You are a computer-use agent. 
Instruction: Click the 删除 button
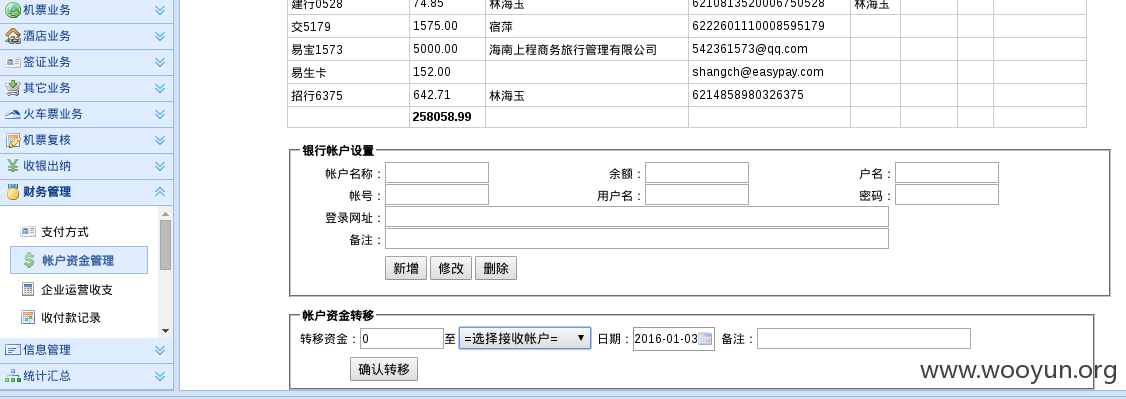[495, 268]
